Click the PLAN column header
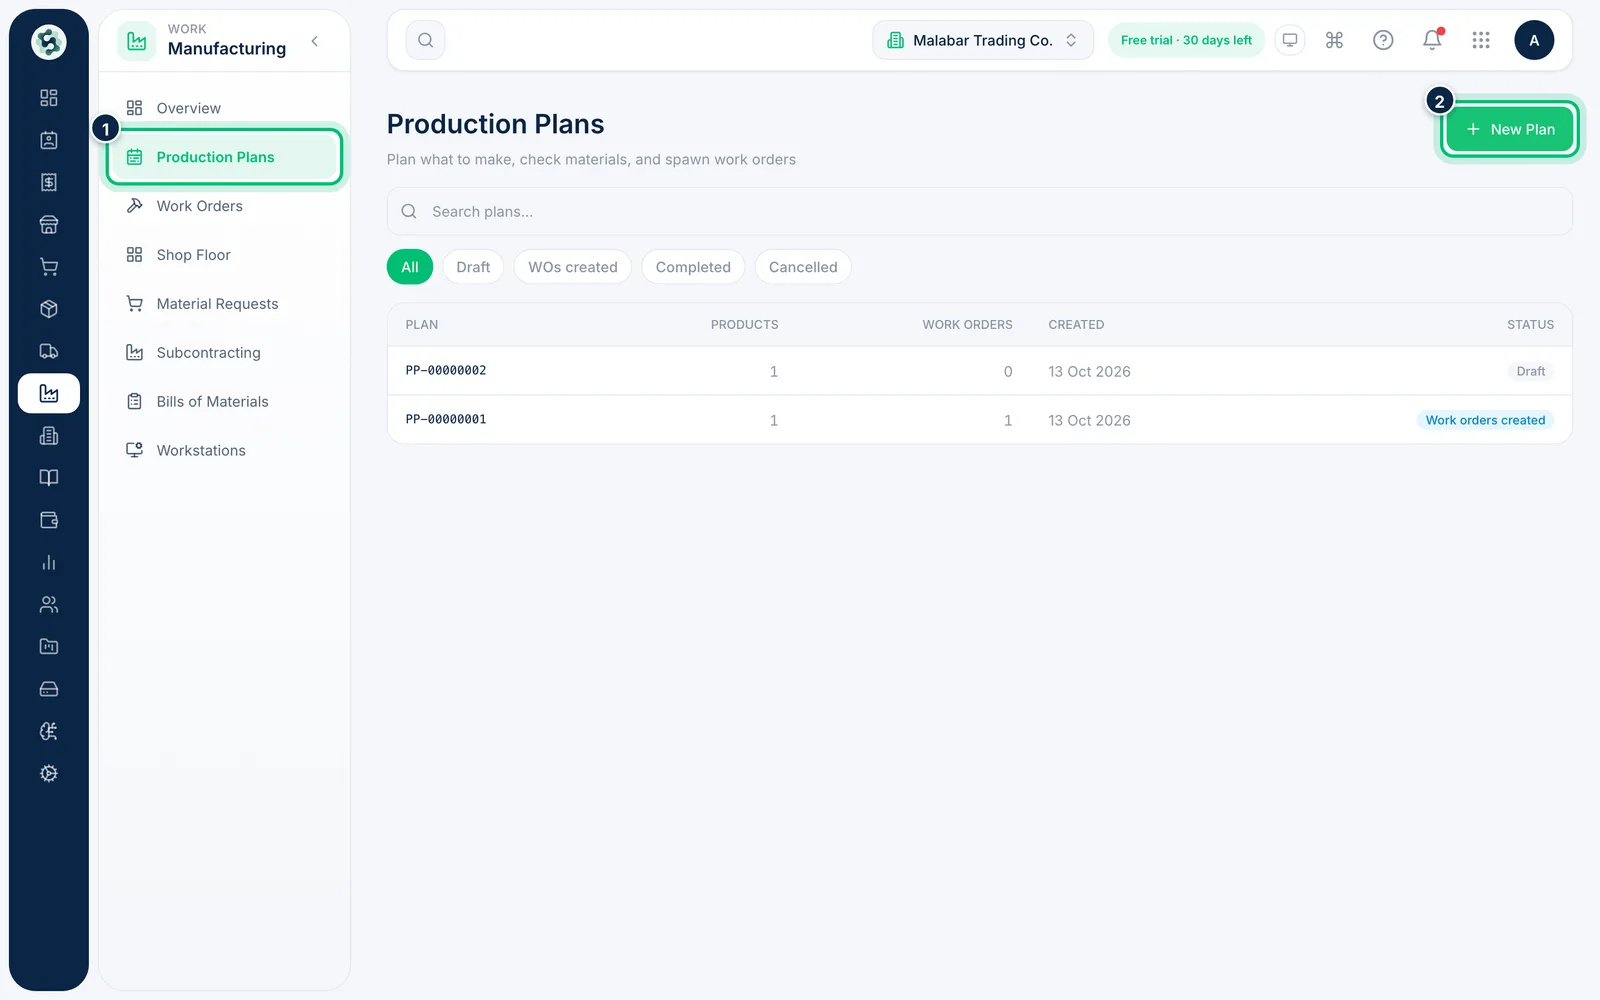1600x1000 pixels. (422, 325)
